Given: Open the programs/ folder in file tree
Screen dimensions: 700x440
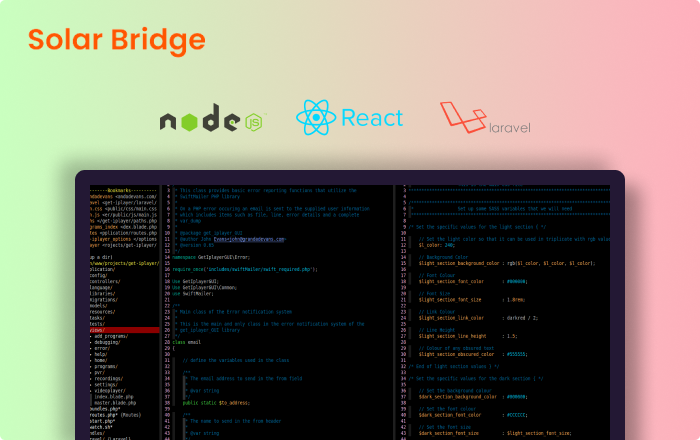Looking at the screenshot, I should (106, 366).
